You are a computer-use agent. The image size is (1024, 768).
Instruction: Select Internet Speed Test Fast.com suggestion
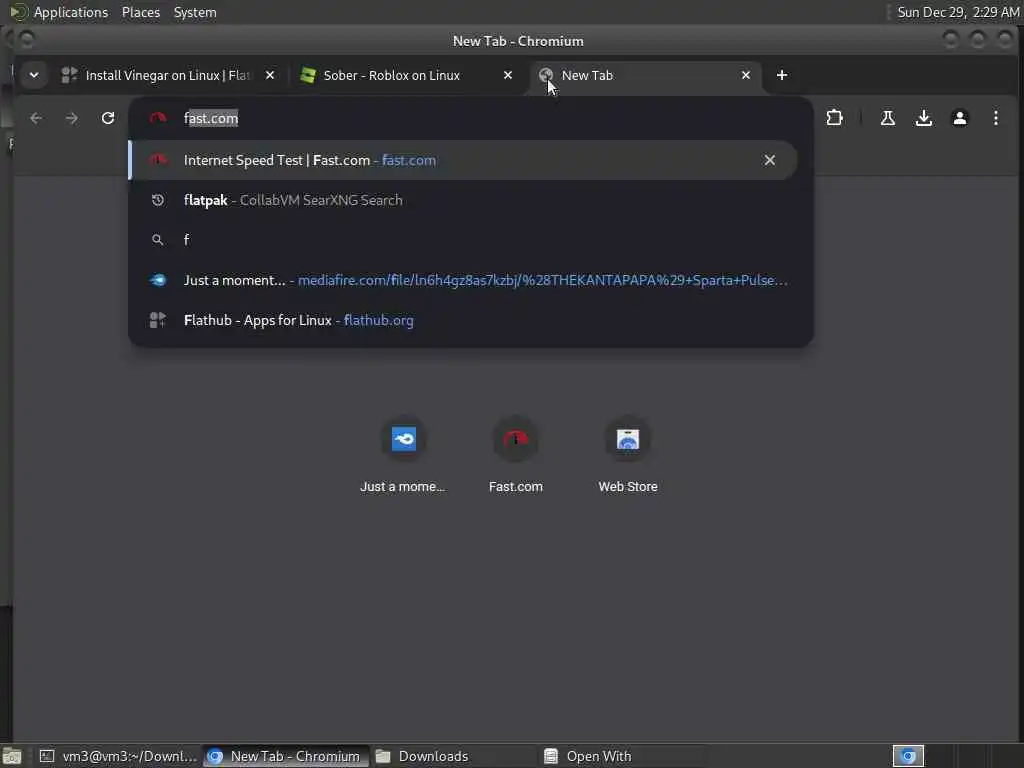point(462,160)
